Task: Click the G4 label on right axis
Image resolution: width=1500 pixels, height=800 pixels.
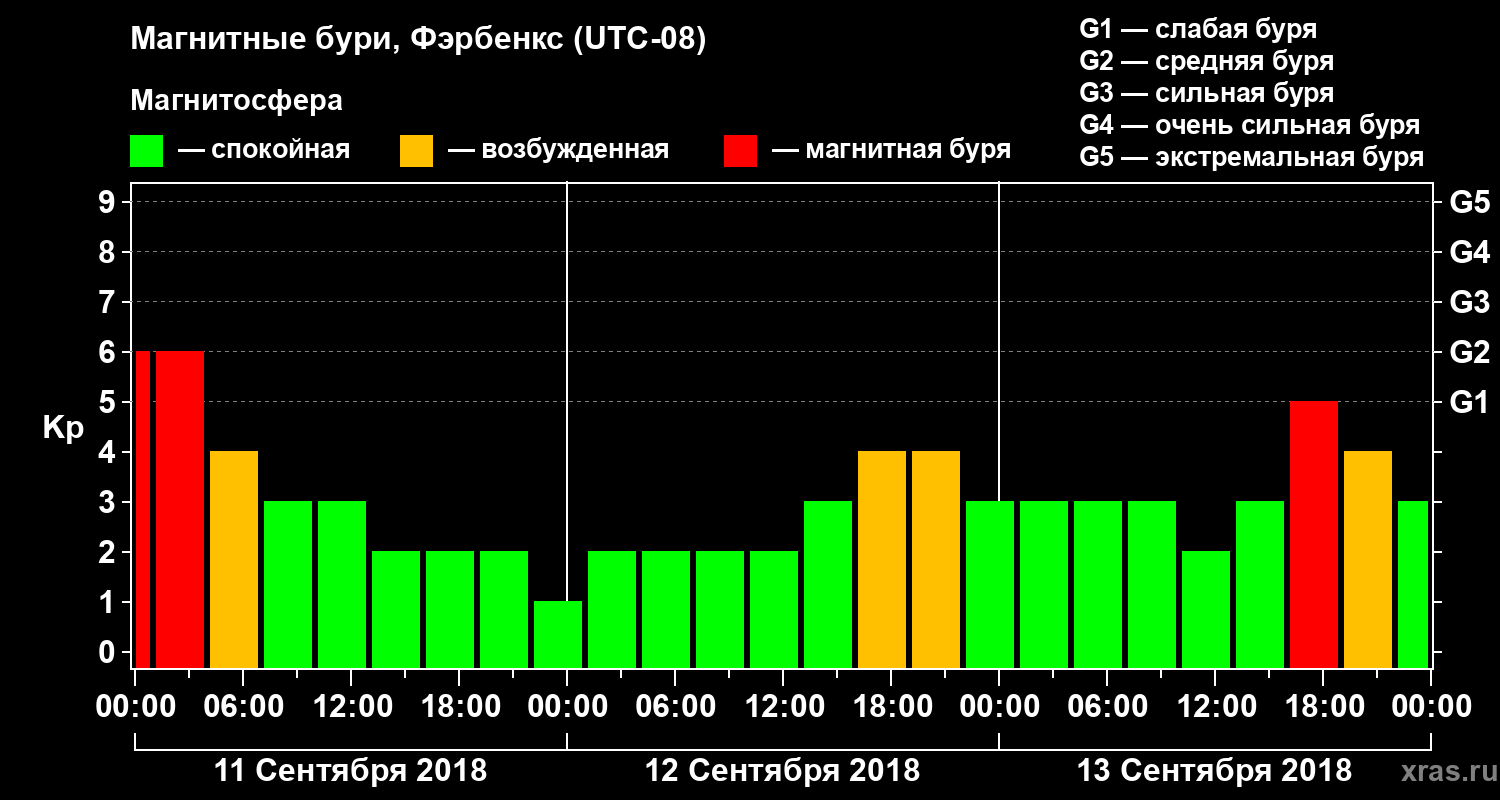Action: 1469,252
